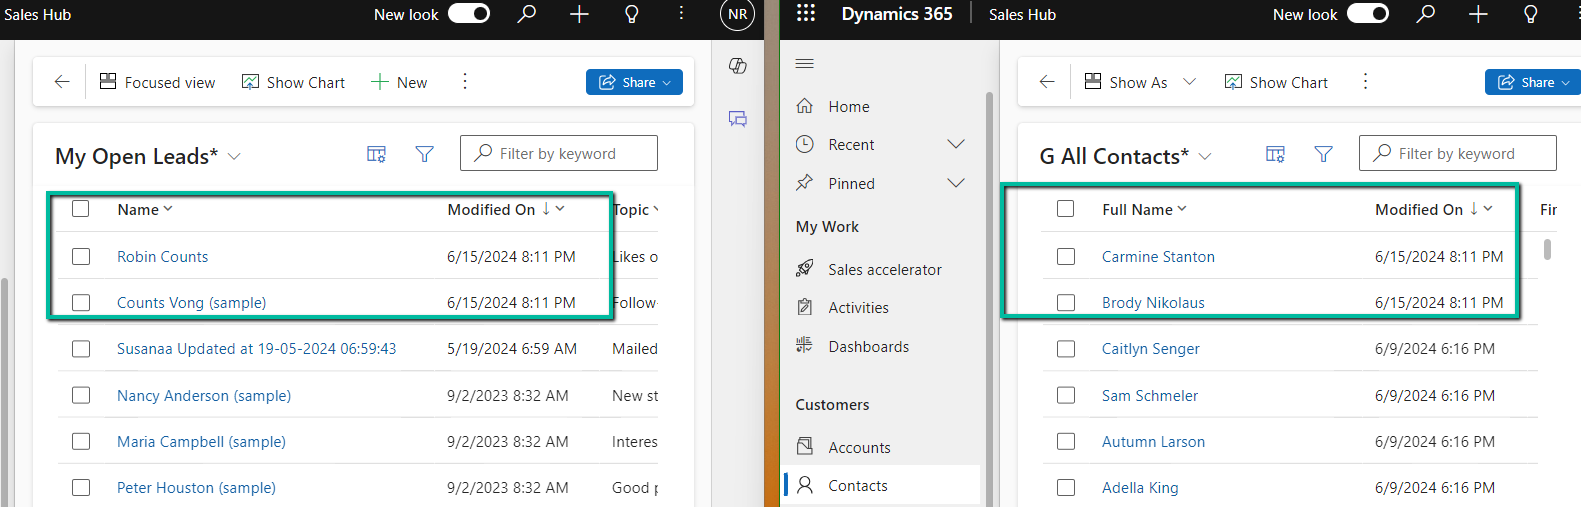Viewport: 1581px width, 507px height.
Task: Open search using right window magnifier icon
Action: [1426, 14]
